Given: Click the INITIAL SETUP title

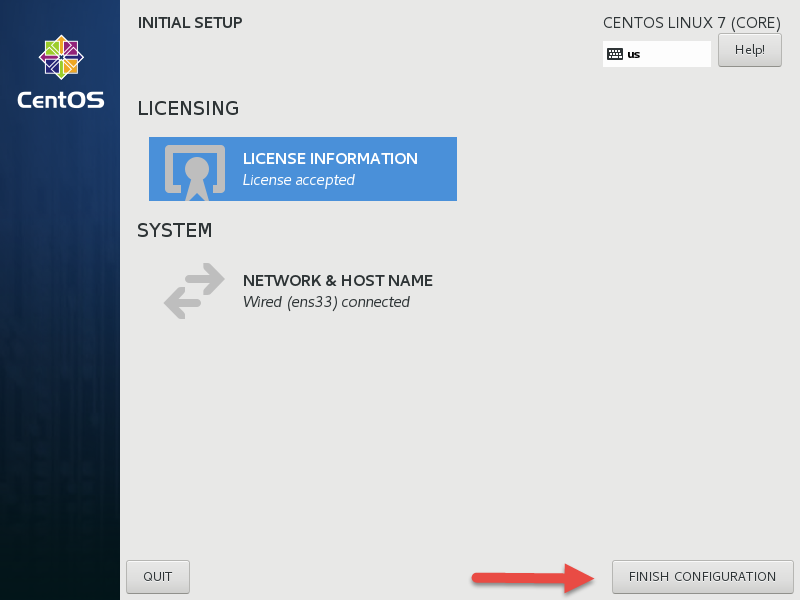Looking at the screenshot, I should [x=190, y=23].
